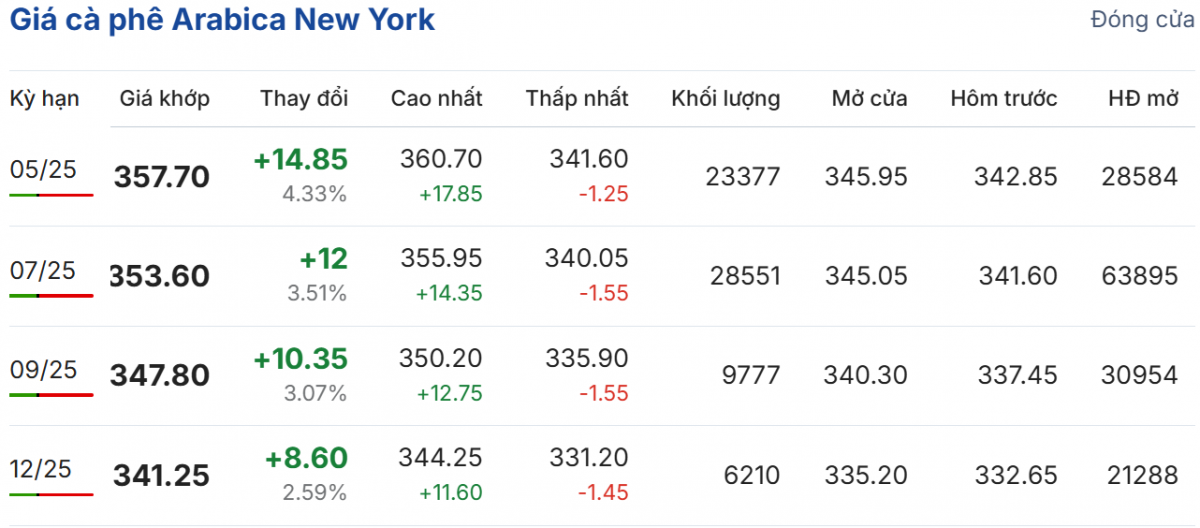The image size is (1200, 528).
Task: Select the +14.85 change value
Action: tap(300, 160)
